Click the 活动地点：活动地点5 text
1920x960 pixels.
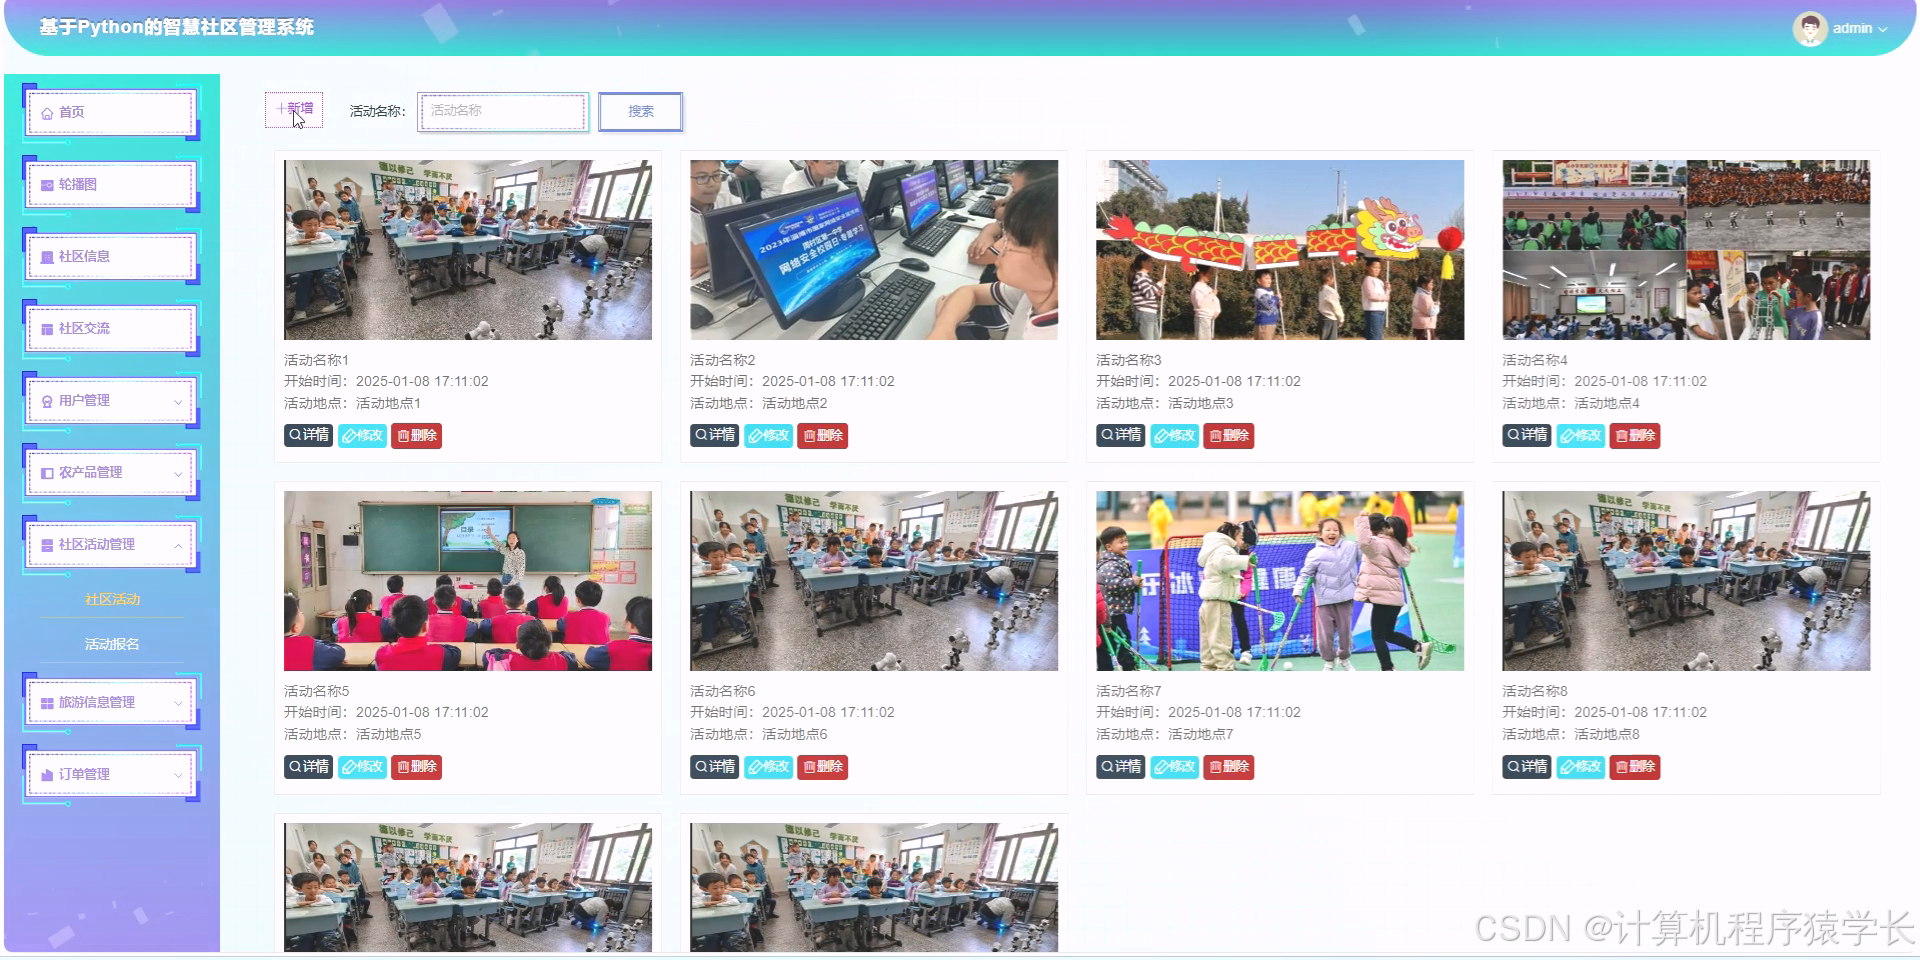(x=352, y=734)
